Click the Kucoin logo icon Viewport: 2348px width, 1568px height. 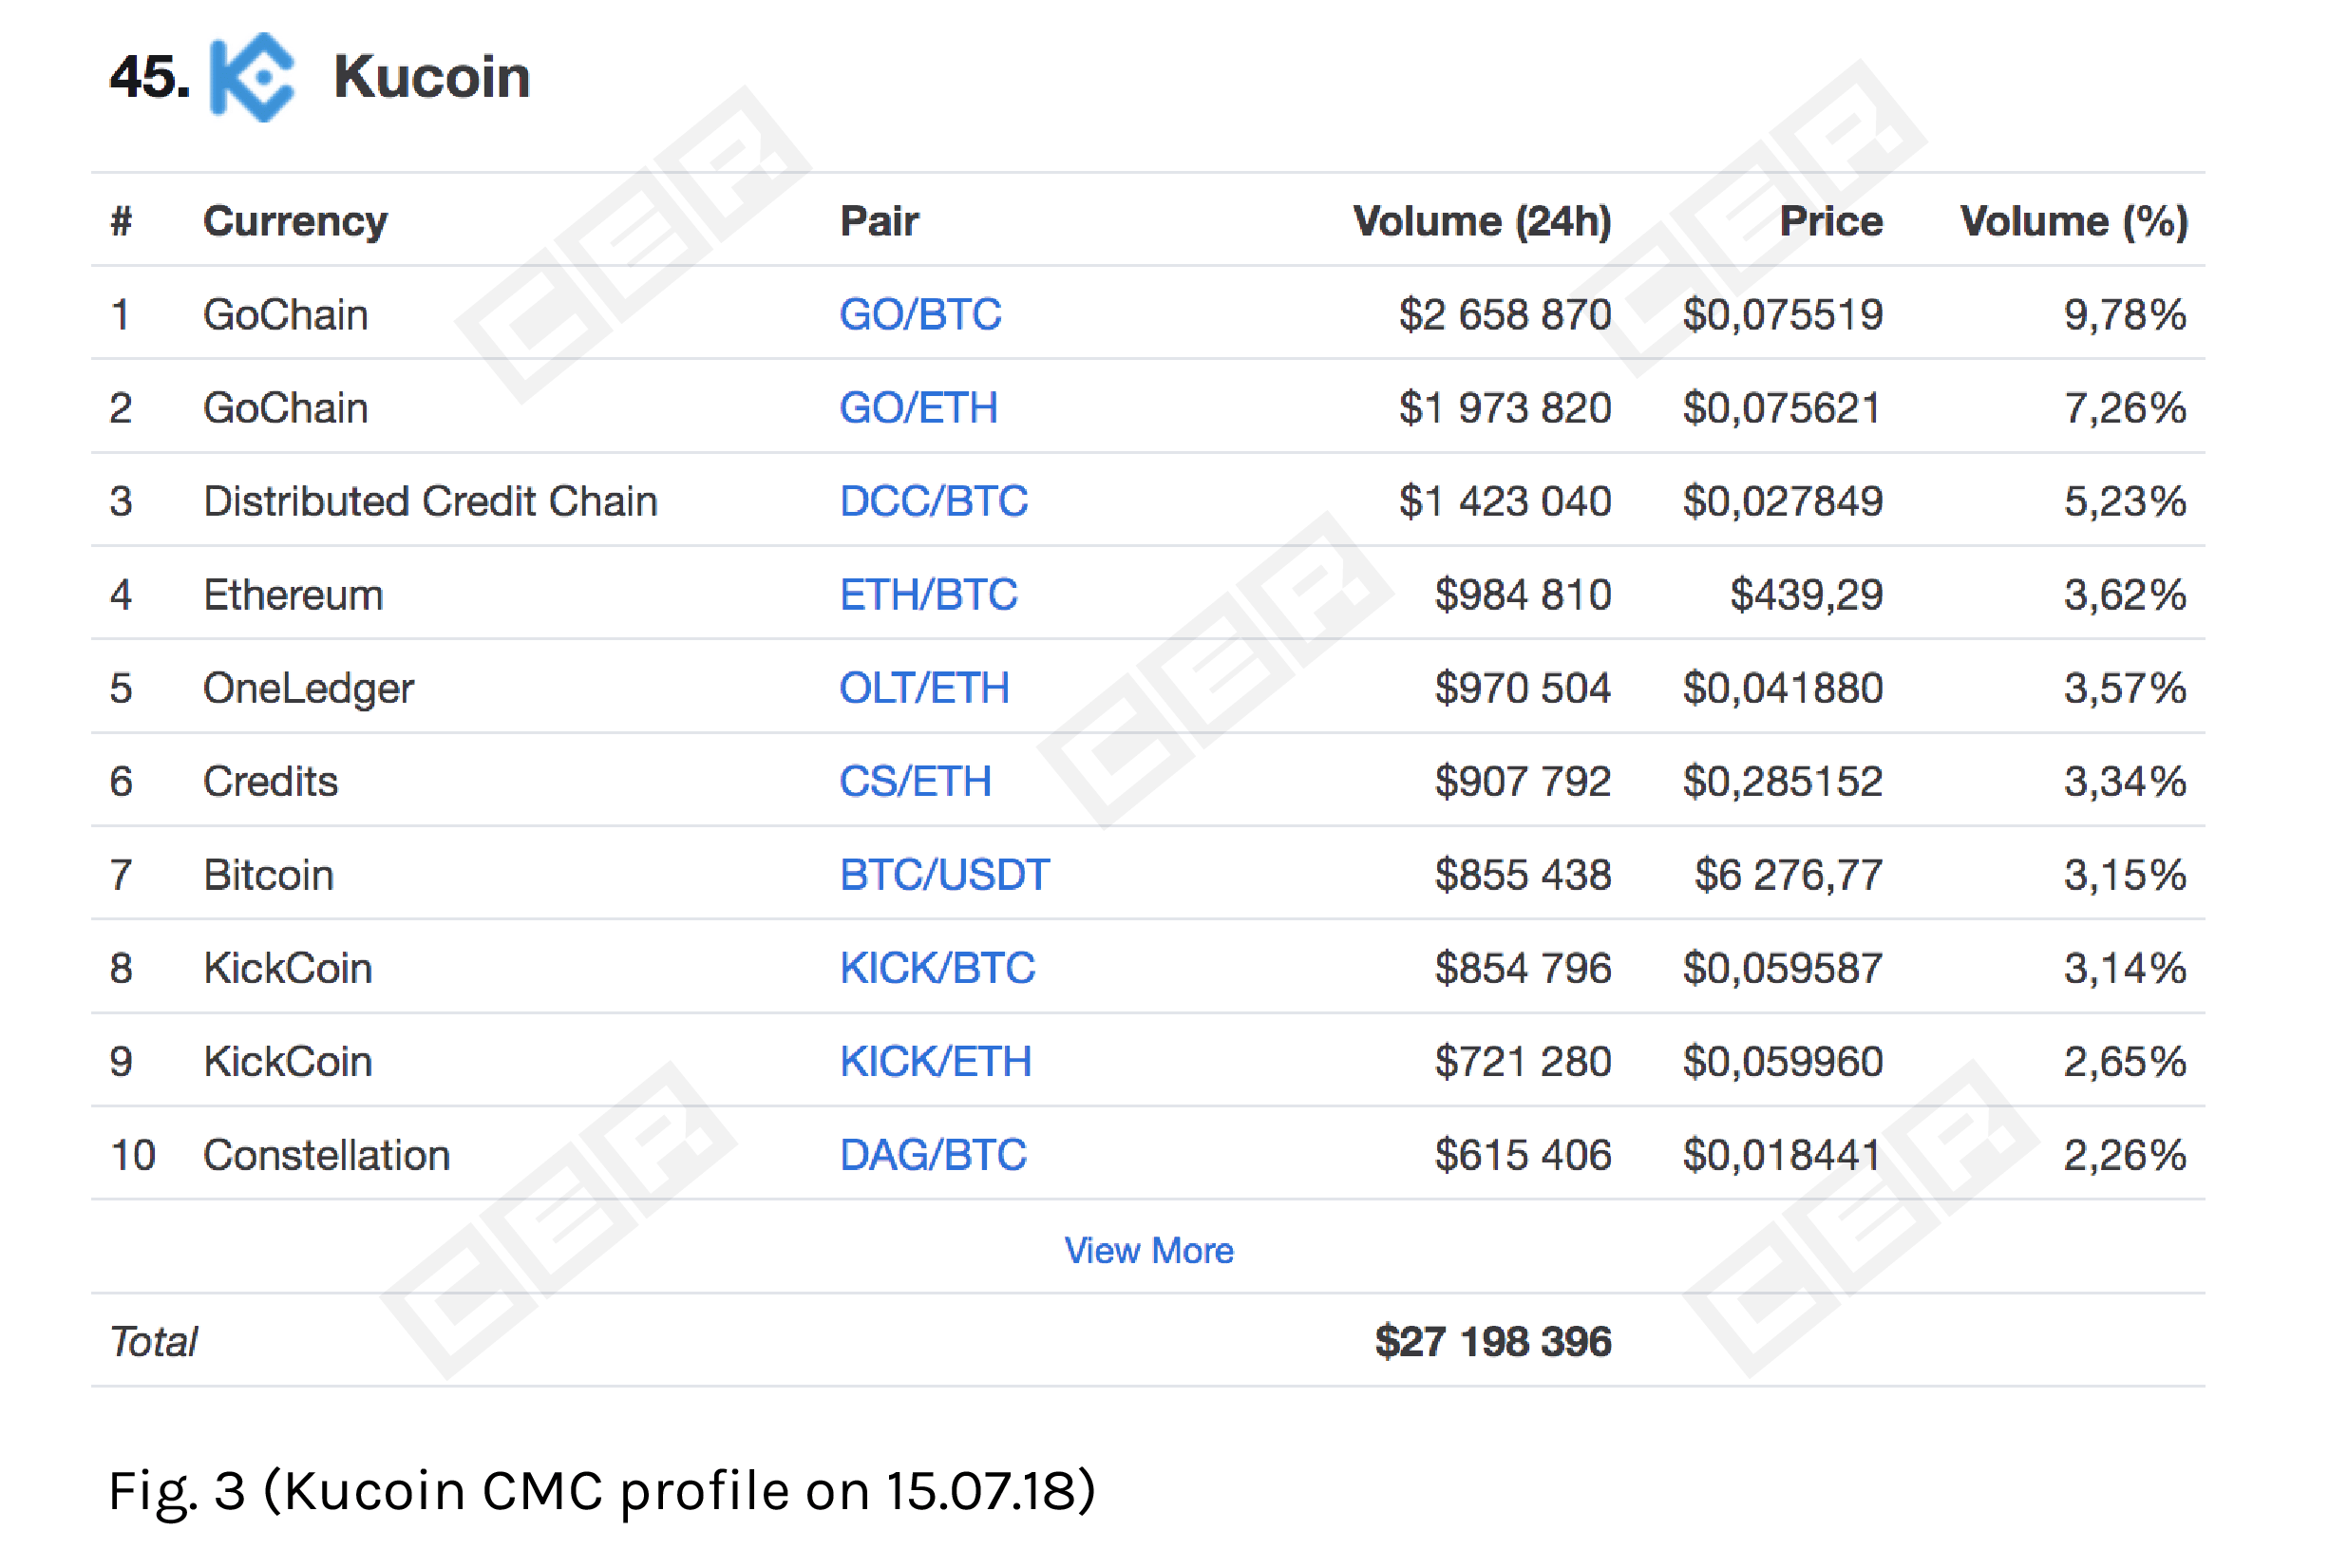coord(252,77)
